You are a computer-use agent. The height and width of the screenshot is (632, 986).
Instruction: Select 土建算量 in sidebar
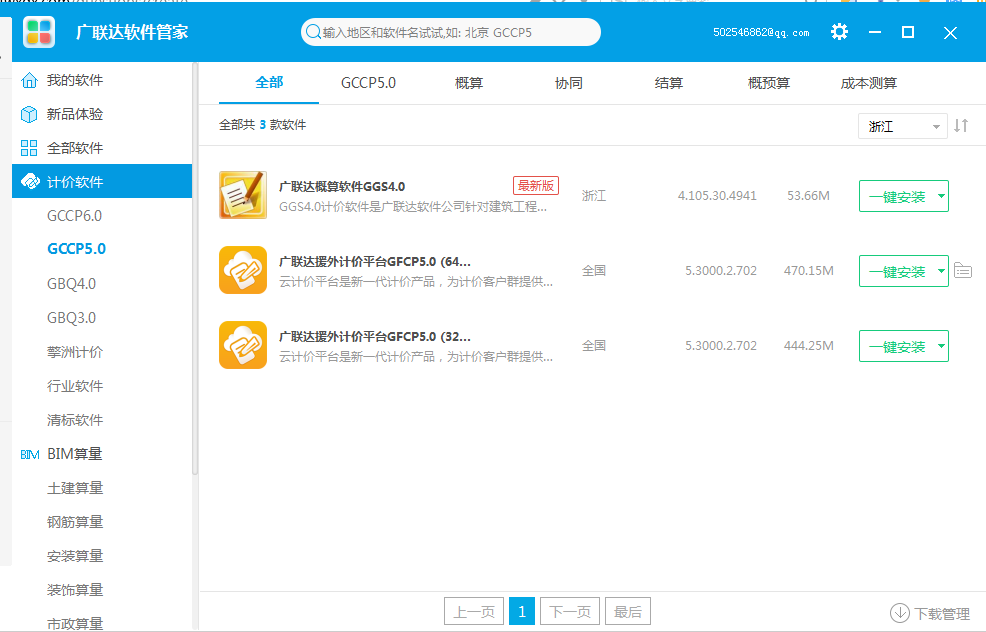[x=75, y=488]
